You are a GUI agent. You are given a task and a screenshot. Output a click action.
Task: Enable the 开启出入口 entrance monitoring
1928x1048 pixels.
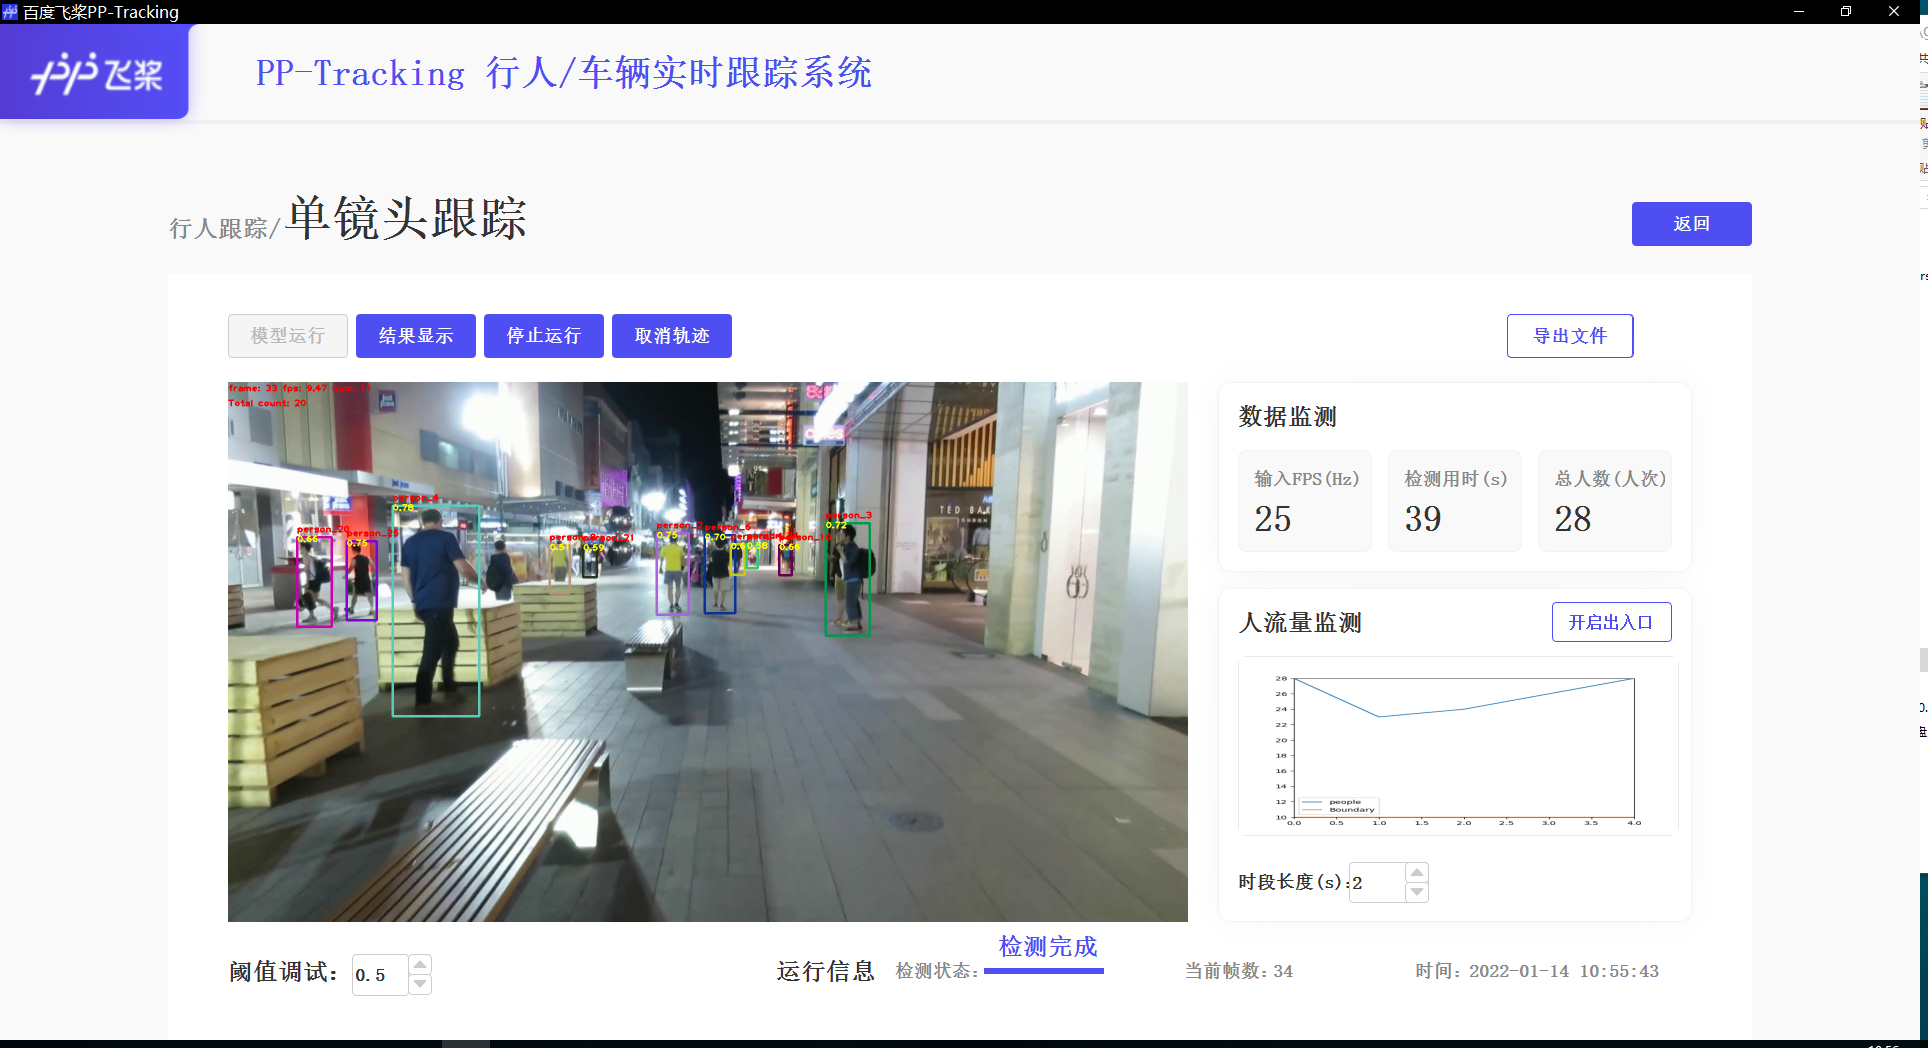[x=1611, y=621]
